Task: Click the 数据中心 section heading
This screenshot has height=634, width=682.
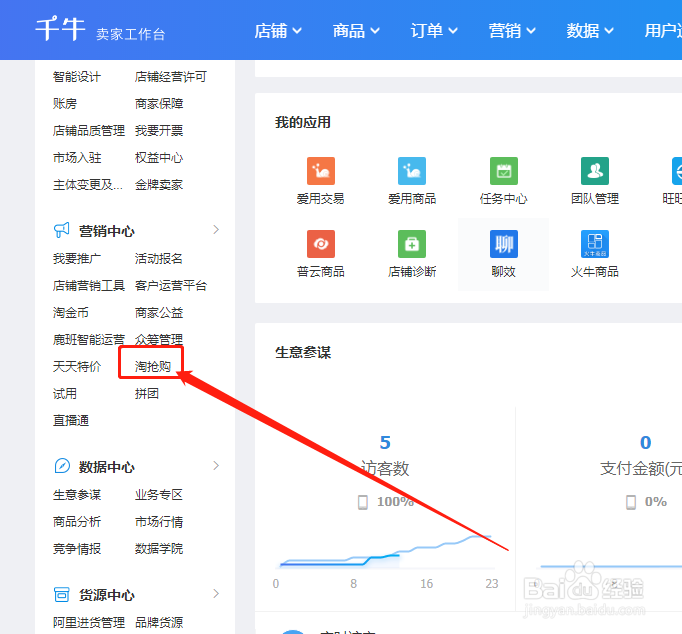Action: coord(107,467)
